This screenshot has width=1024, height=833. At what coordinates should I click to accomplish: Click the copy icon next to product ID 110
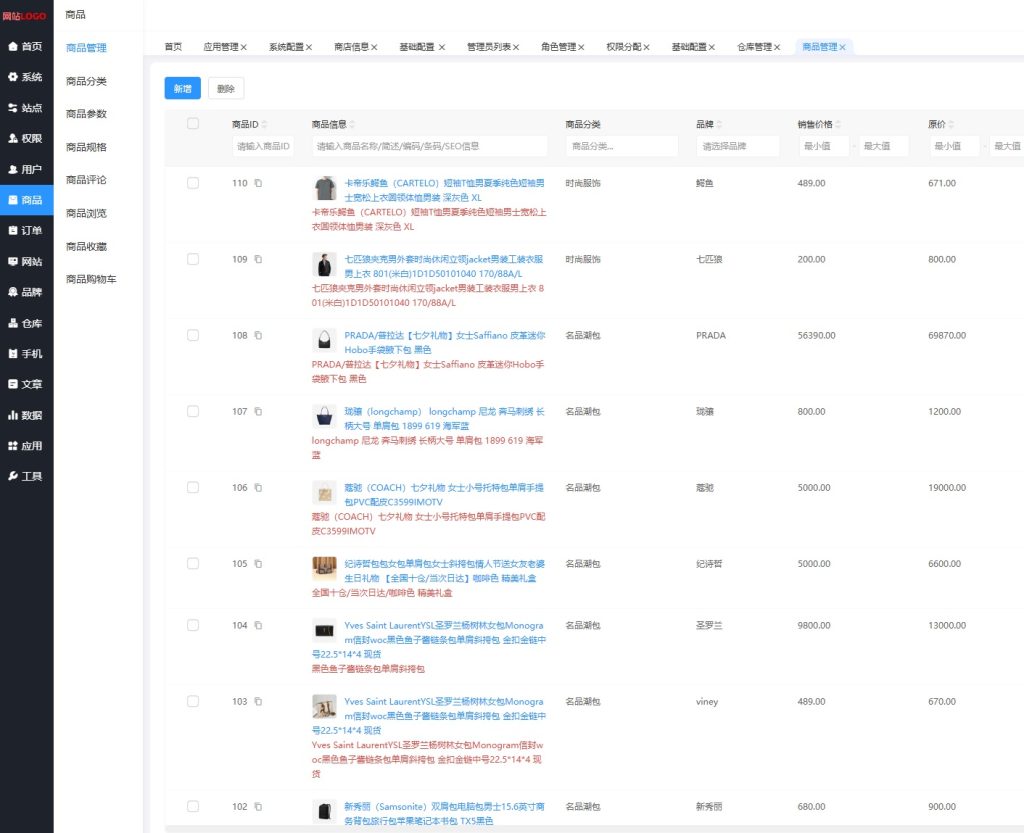coord(257,183)
